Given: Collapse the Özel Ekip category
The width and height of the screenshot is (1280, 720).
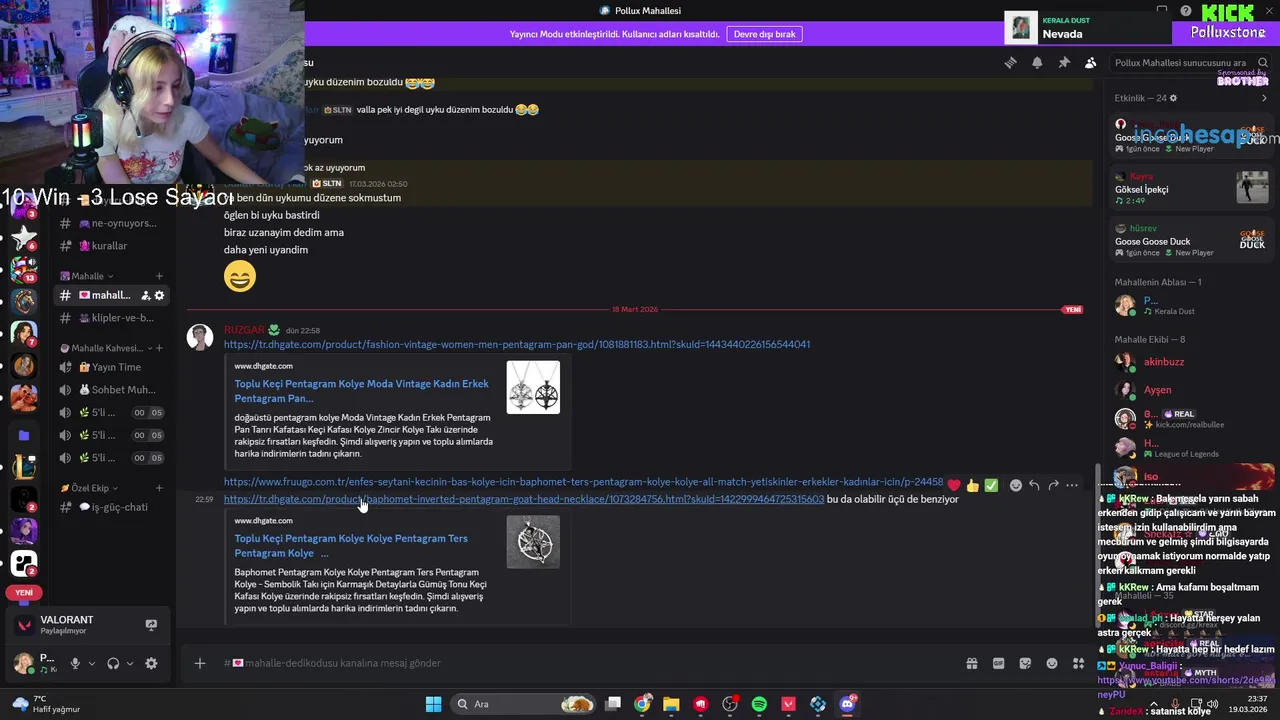Looking at the screenshot, I should click(x=91, y=488).
